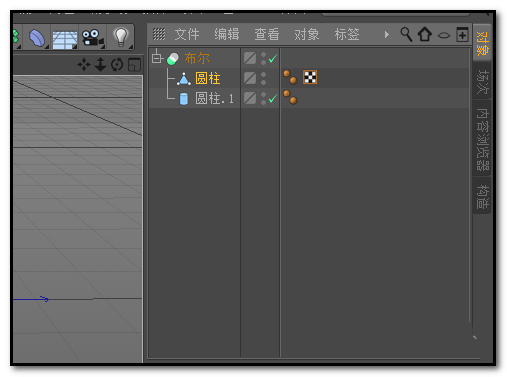Screen dimensions: 507x377
Task: Select the 布尔 object name
Action: 197,58
